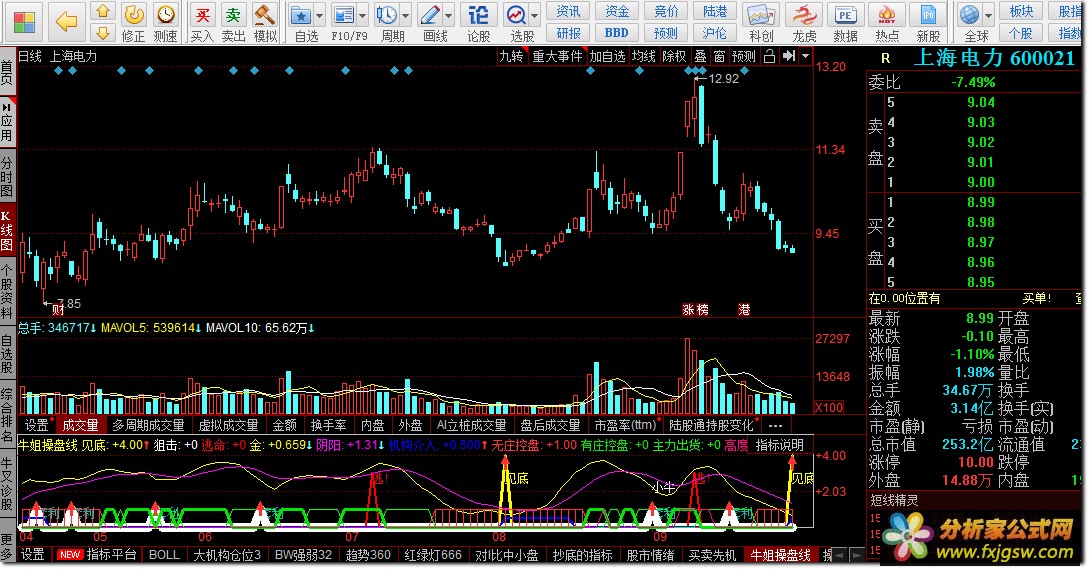Click the colorful home grid icon
Image resolution: width=1090 pixels, height=569 pixels.
coord(24,22)
